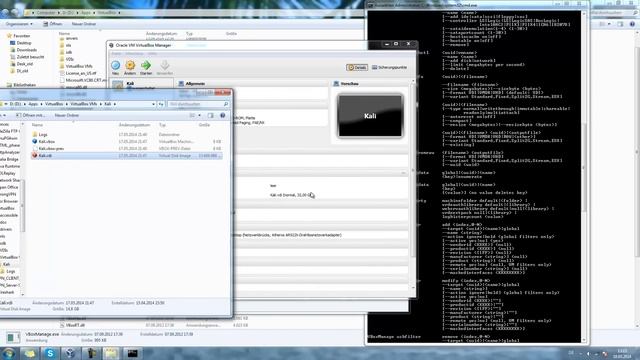
Task: Click the Windows Start button
Action: pyautogui.click(x=8, y=353)
